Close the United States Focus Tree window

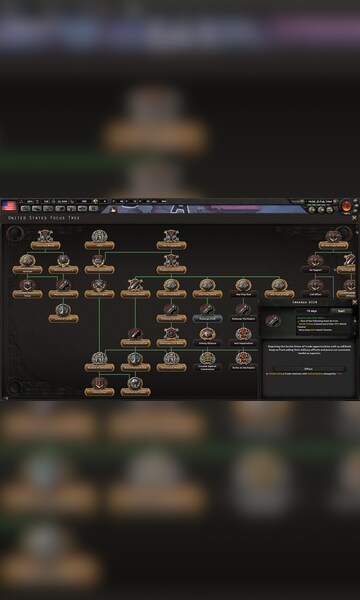[355, 218]
